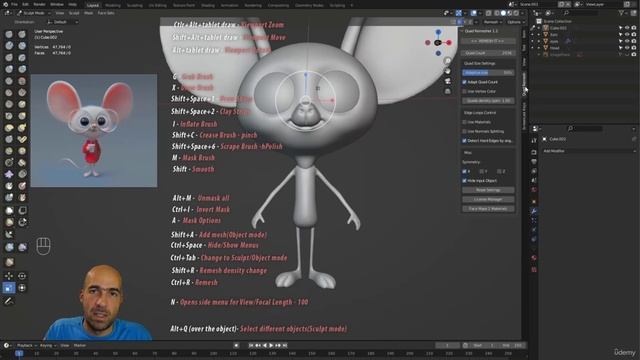Open the Sculpt Mode dropdown
The height and width of the screenshot is (360, 640).
click(33, 13)
